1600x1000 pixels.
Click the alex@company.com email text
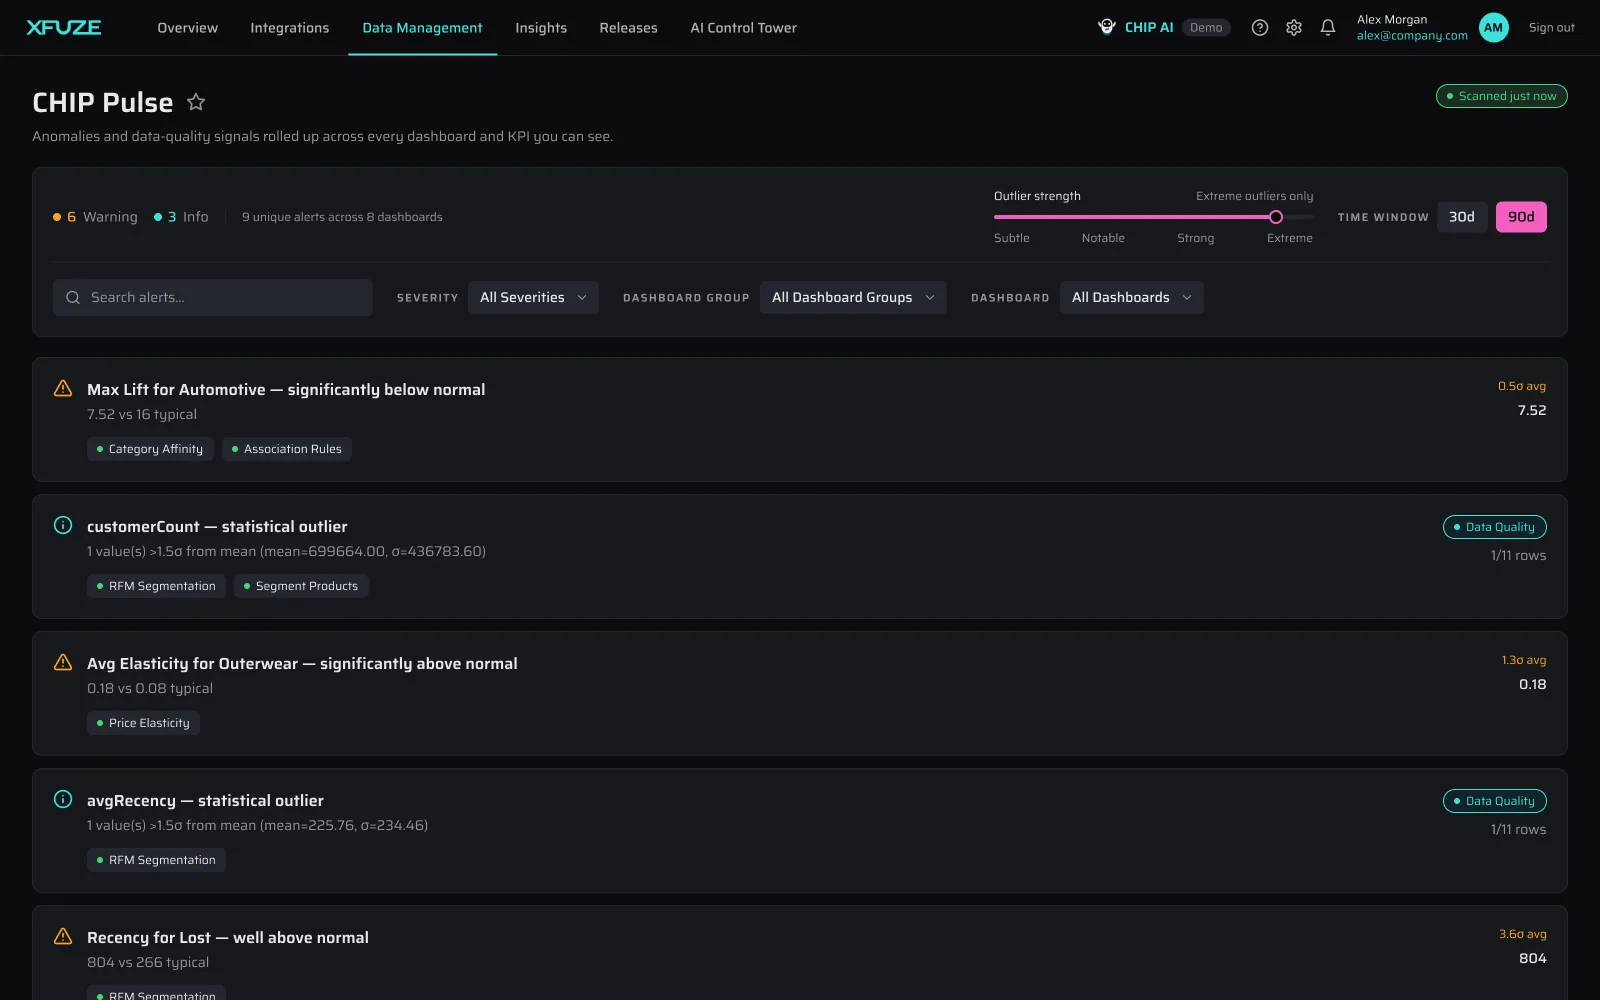point(1412,36)
